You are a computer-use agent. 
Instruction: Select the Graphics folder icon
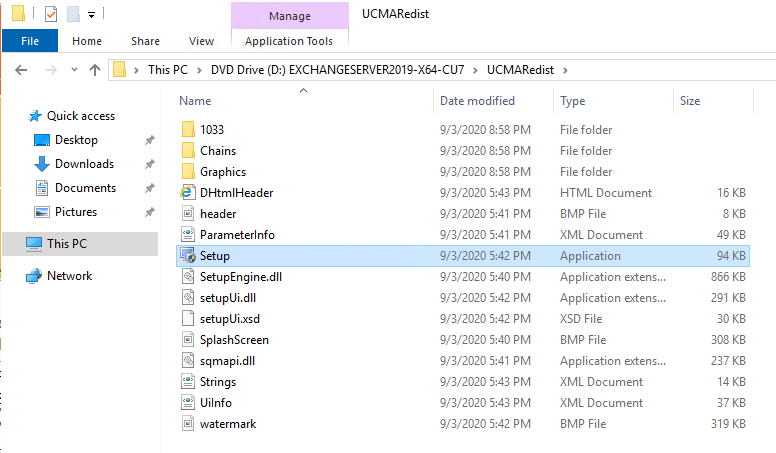[x=188, y=172]
